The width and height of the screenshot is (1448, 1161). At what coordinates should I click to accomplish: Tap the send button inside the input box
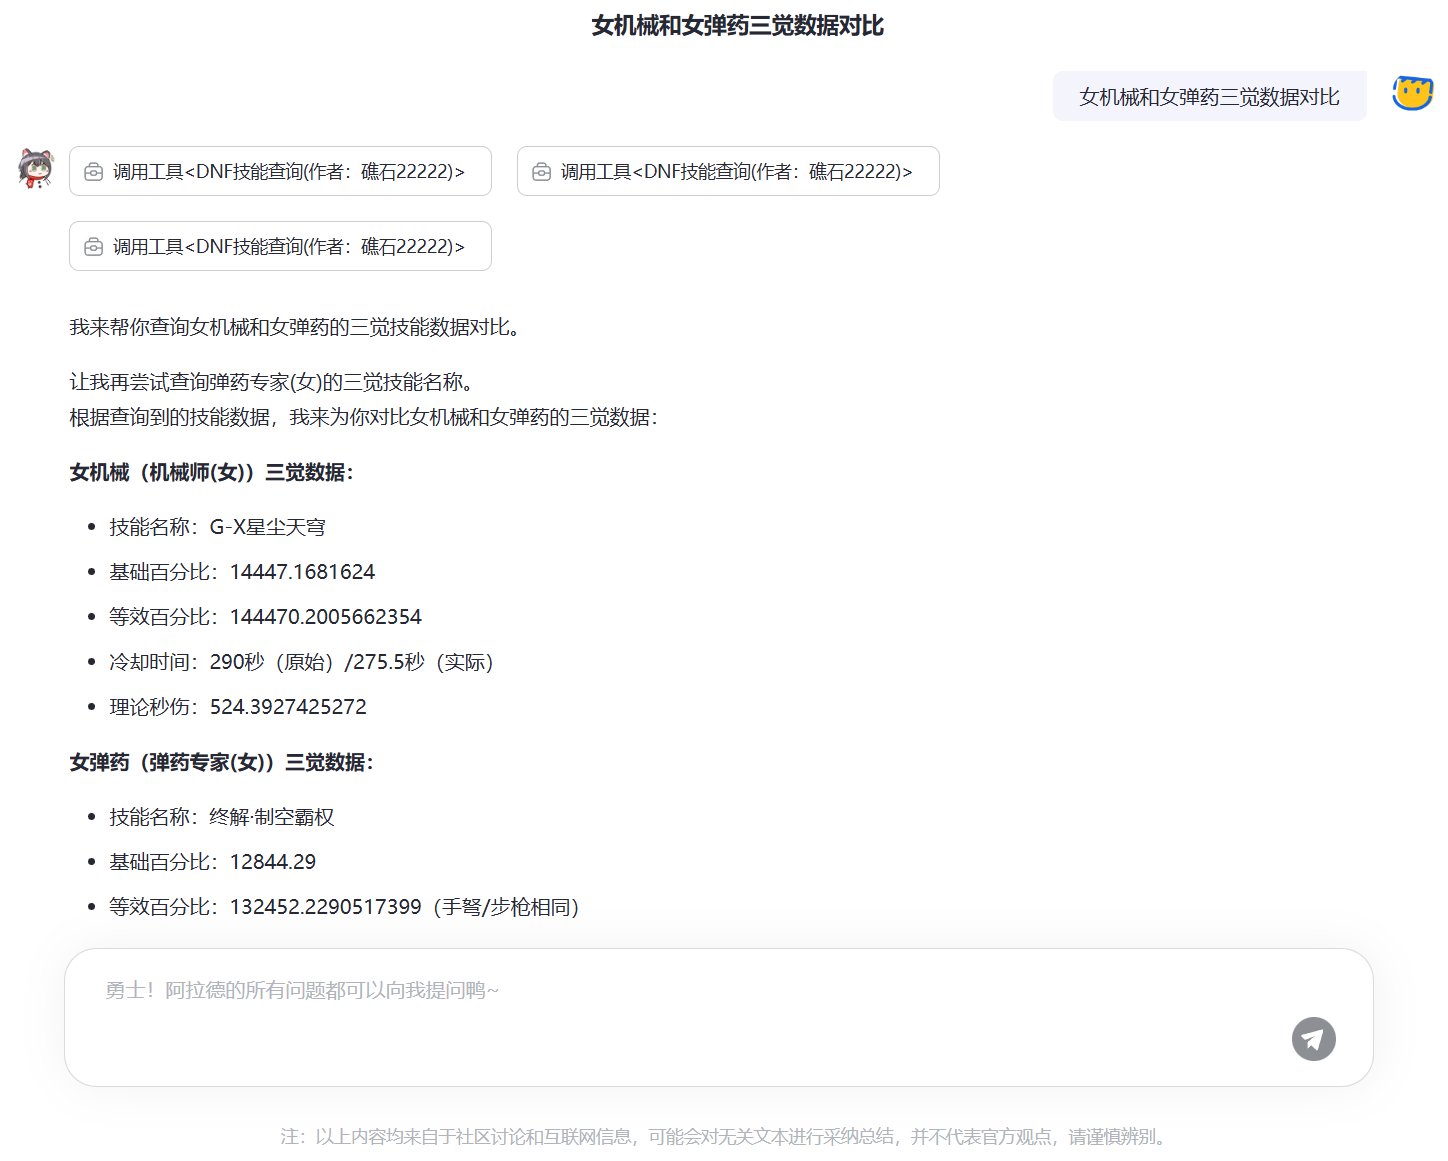pyautogui.click(x=1313, y=1040)
